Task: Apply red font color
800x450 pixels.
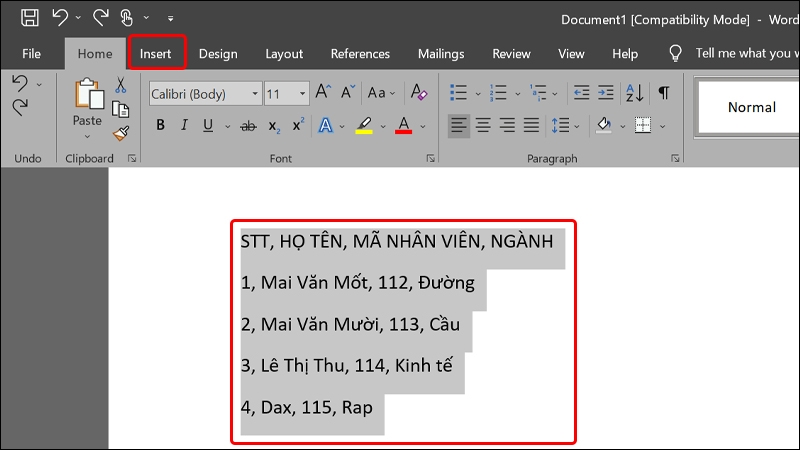Action: (404, 126)
